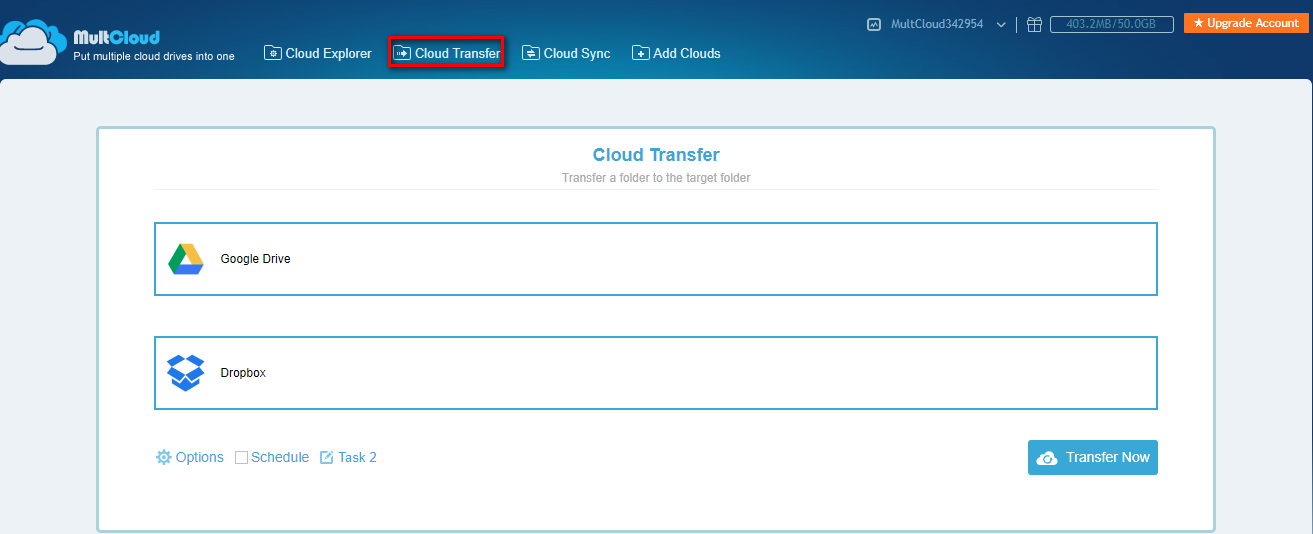Viewport: 1313px width, 534px height.
Task: Switch to the Cloud Transfer tab
Action: (x=446, y=53)
